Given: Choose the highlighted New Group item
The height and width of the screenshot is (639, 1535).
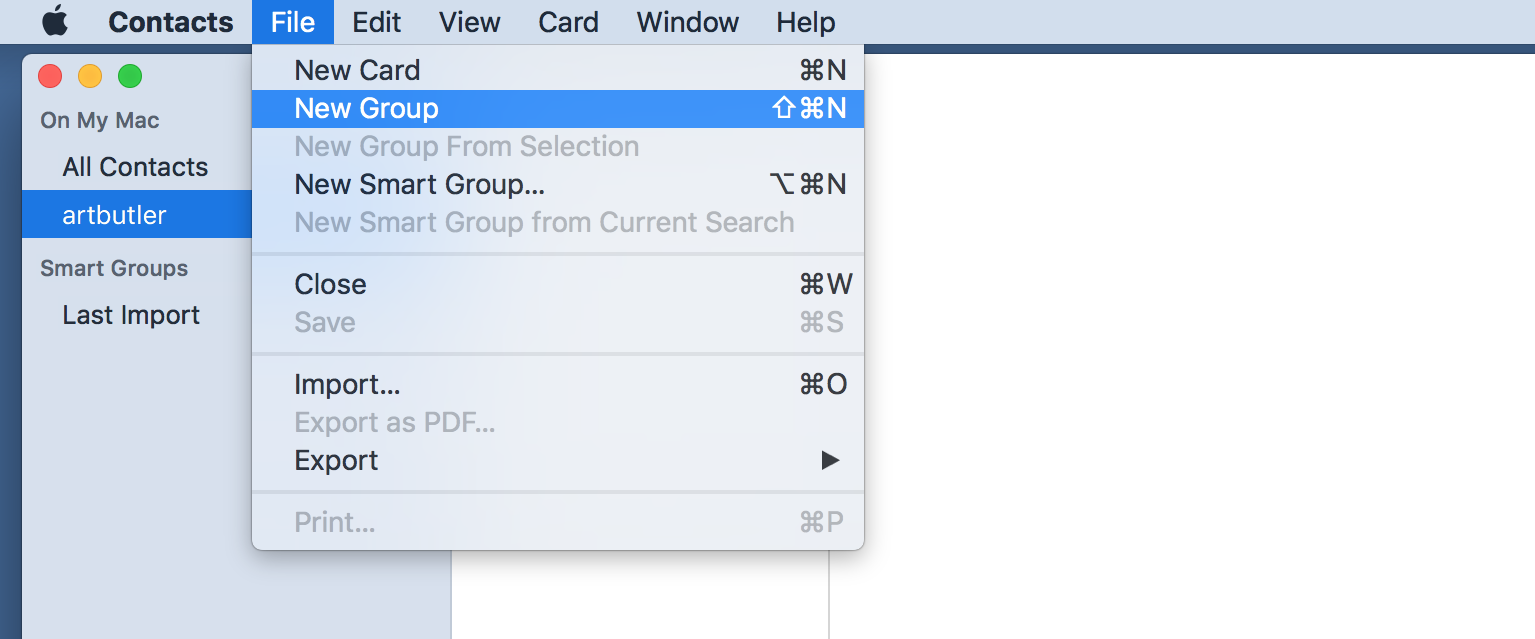Looking at the screenshot, I should (x=558, y=109).
